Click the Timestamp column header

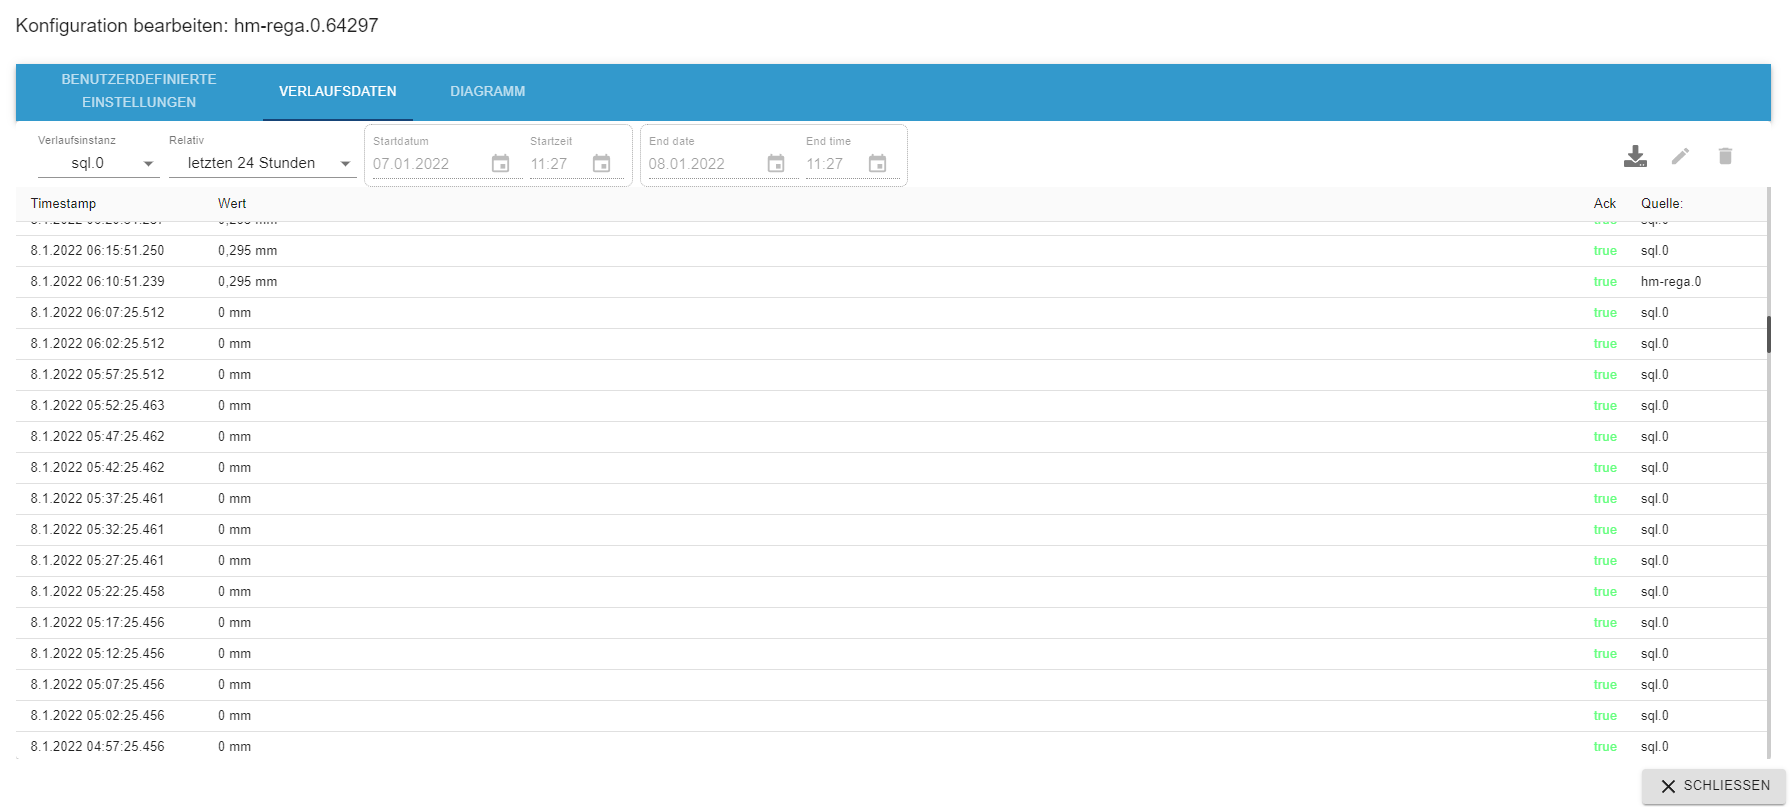63,204
